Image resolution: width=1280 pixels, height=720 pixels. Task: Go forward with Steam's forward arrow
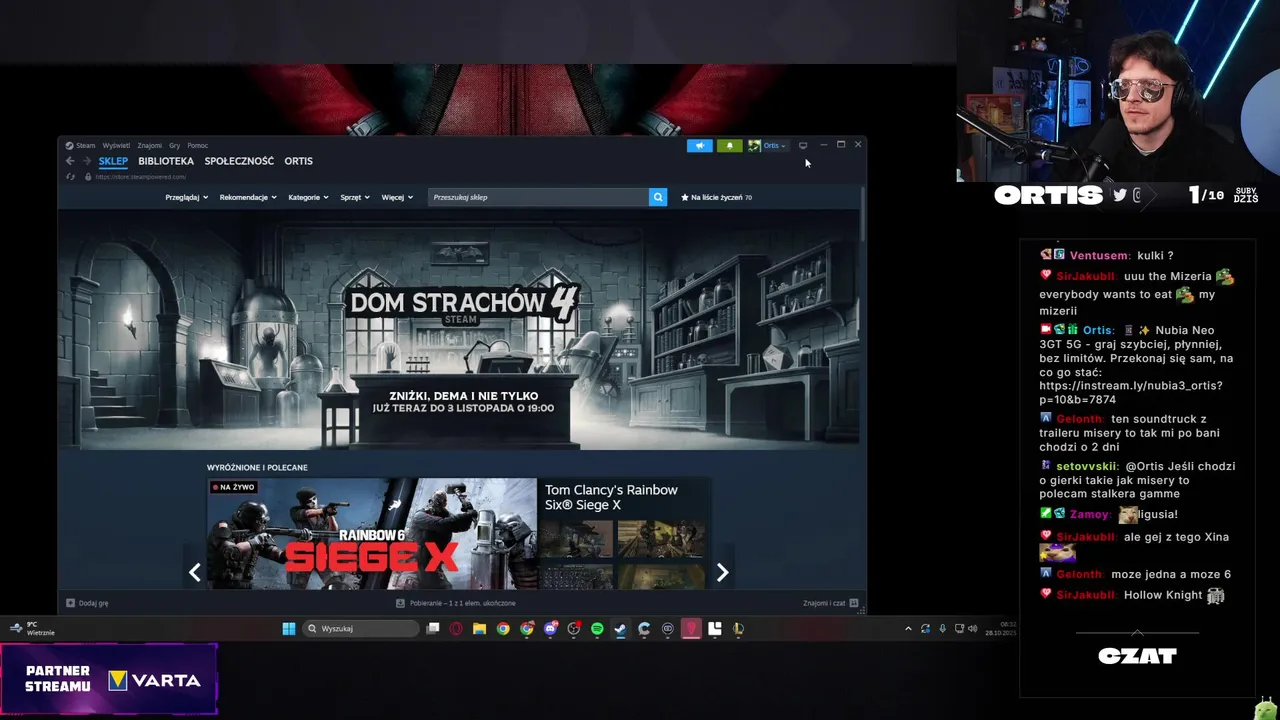pos(87,161)
